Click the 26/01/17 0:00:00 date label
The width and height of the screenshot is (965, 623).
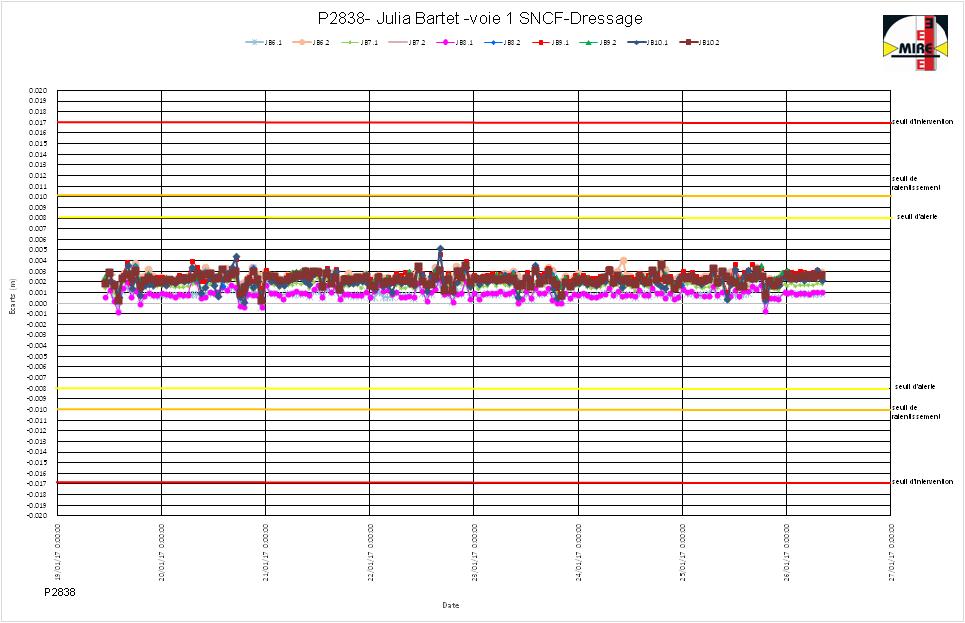pyautogui.click(x=787, y=552)
